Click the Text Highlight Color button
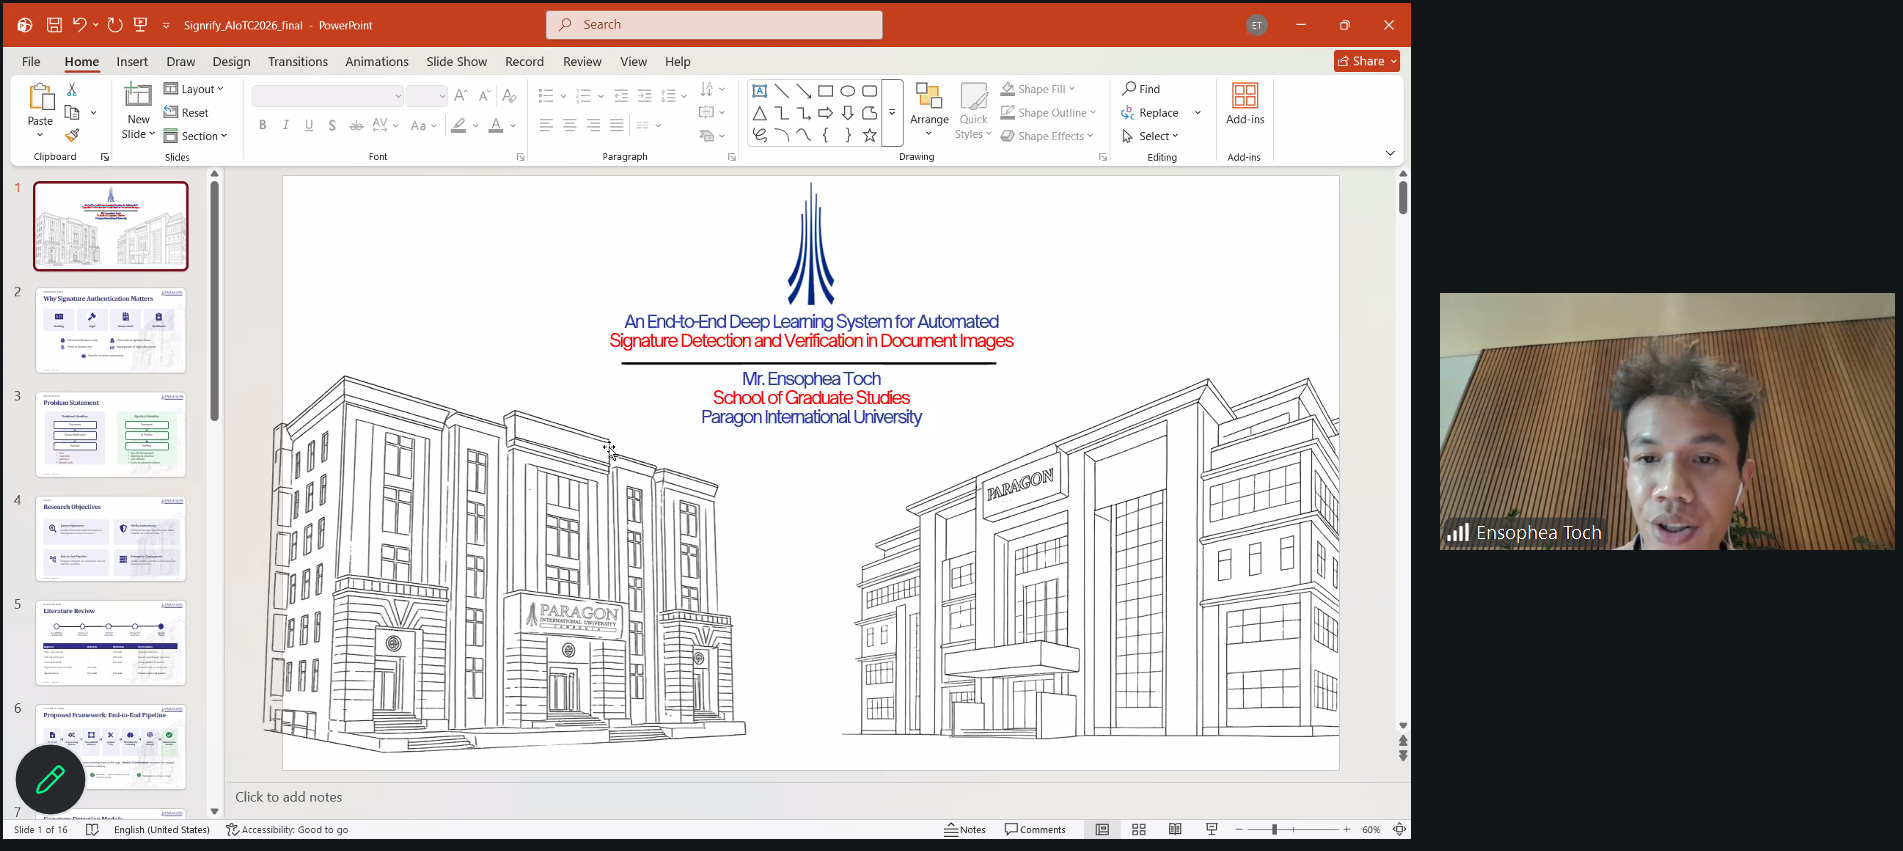1903x851 pixels. [x=458, y=125]
